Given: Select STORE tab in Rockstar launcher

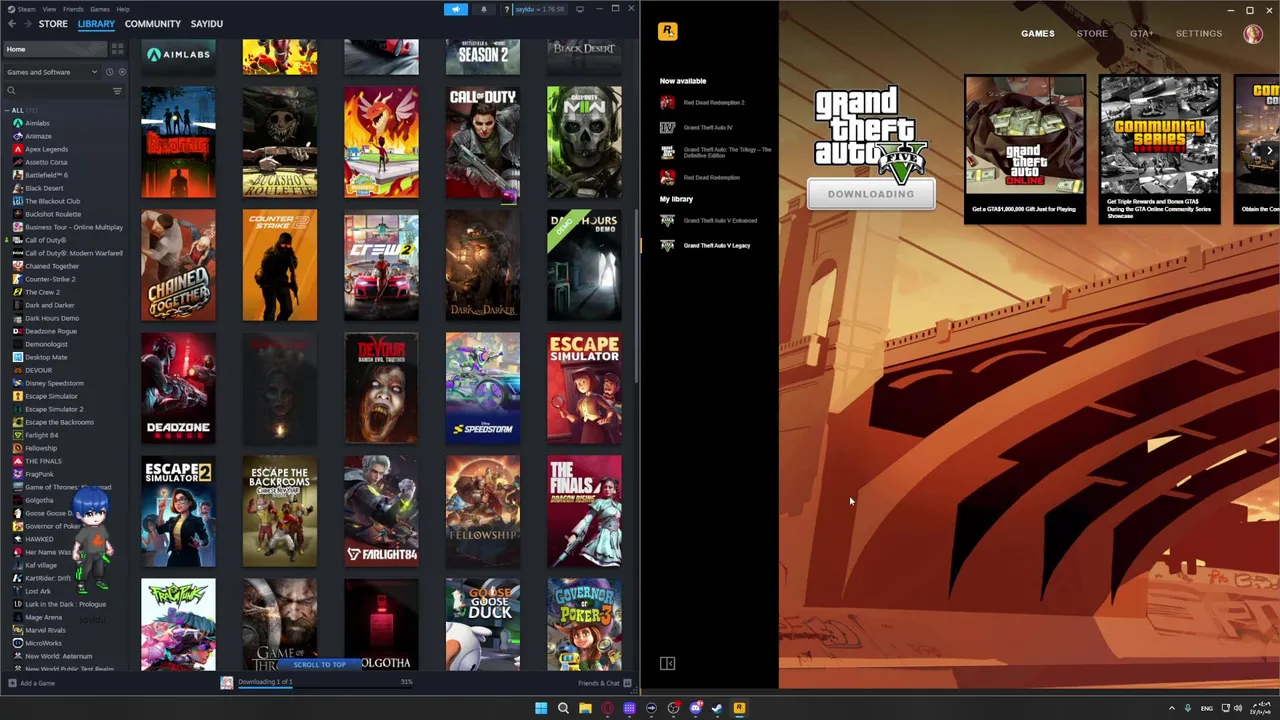Looking at the screenshot, I should [1092, 33].
